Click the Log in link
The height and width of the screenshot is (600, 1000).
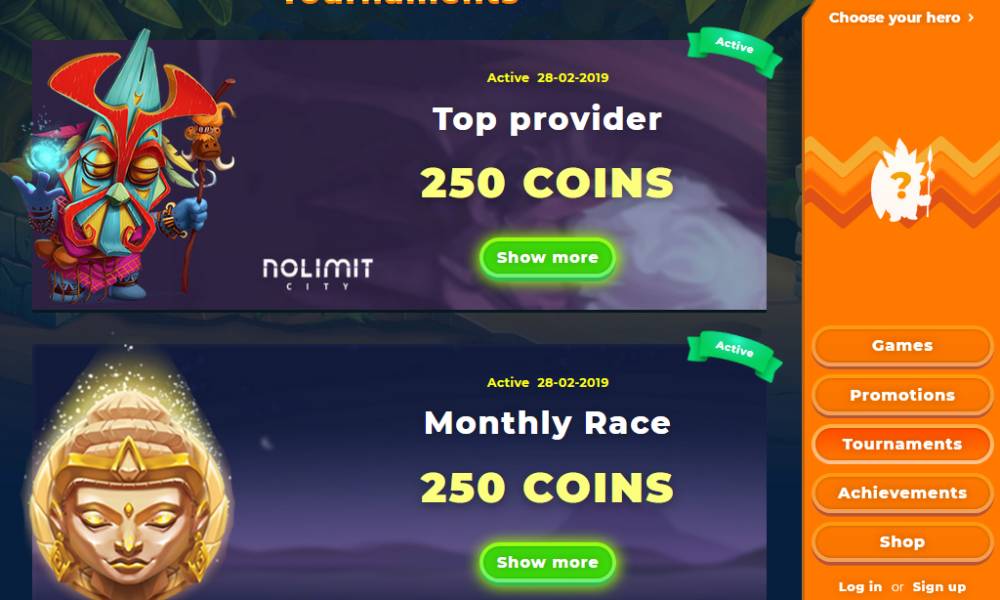click(860, 587)
